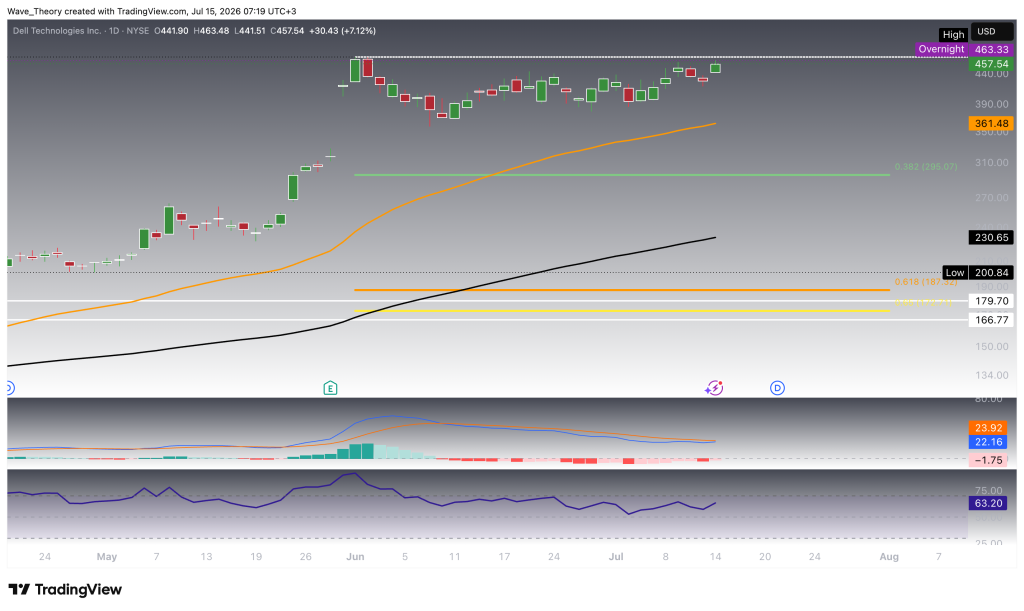Click the blue dividend D marker icon

pyautogui.click(x=777, y=388)
